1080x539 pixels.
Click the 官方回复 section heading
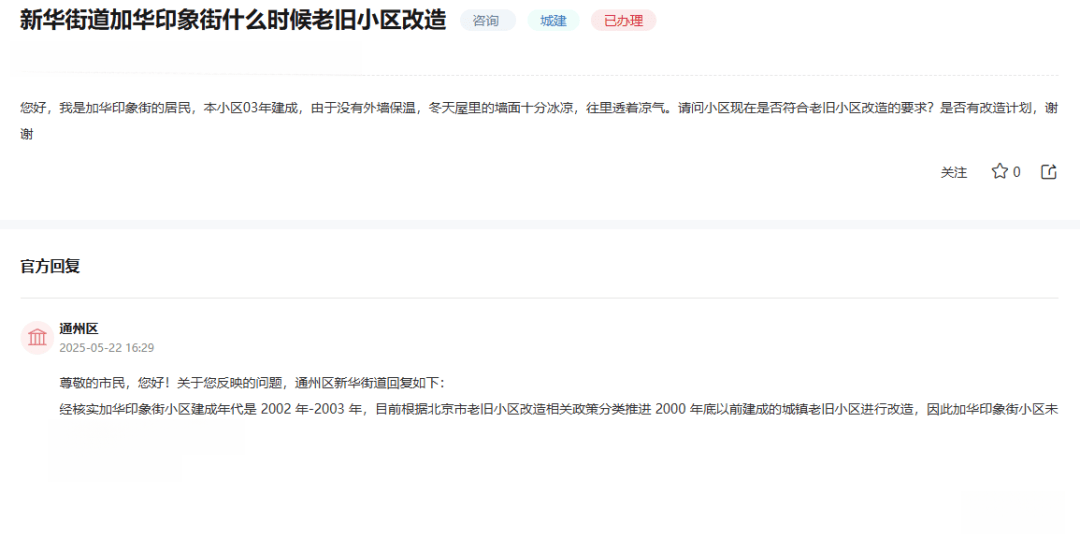50,266
